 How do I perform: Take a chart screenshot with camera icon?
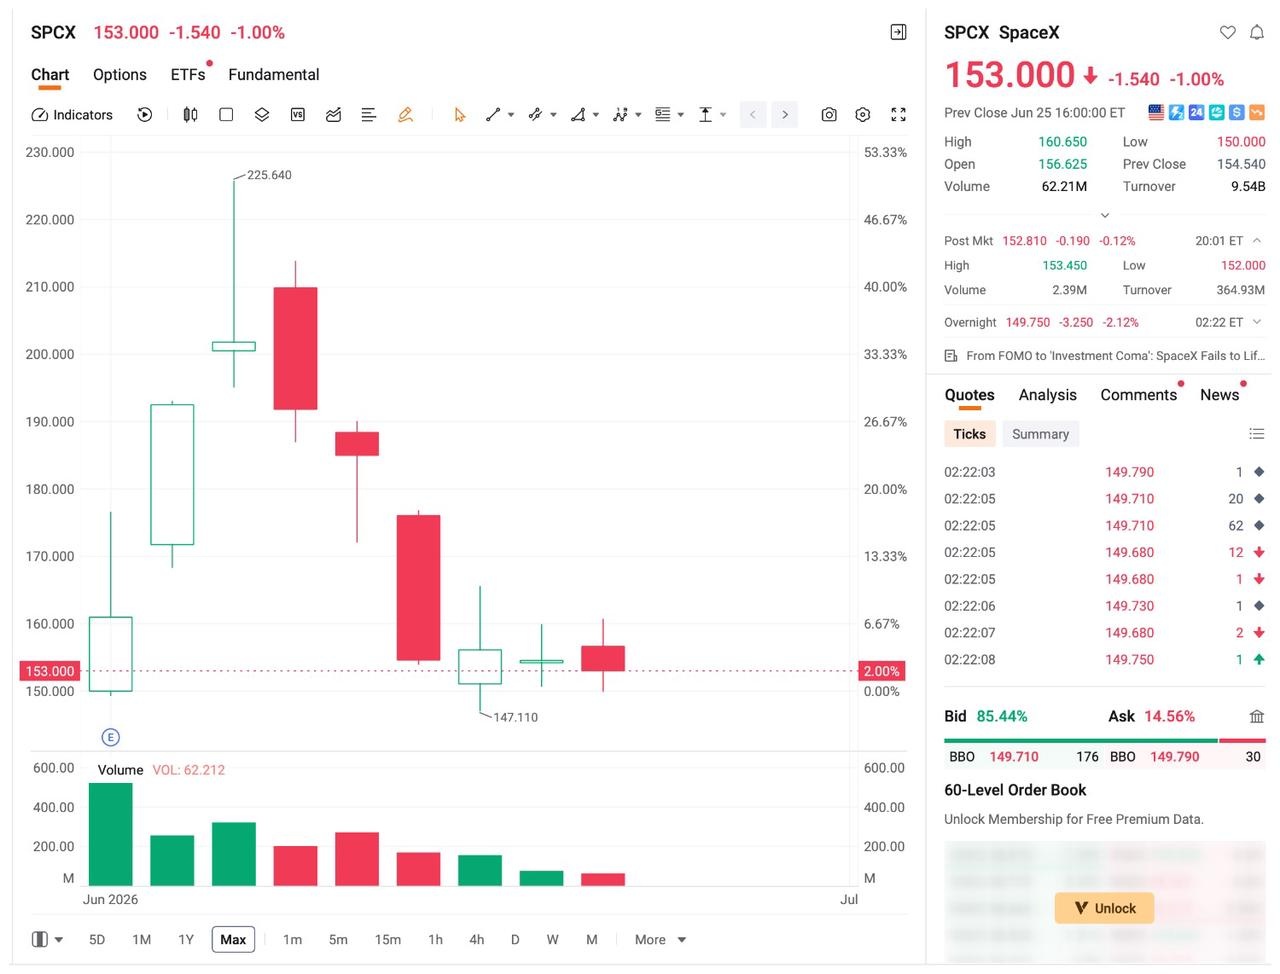coord(829,115)
